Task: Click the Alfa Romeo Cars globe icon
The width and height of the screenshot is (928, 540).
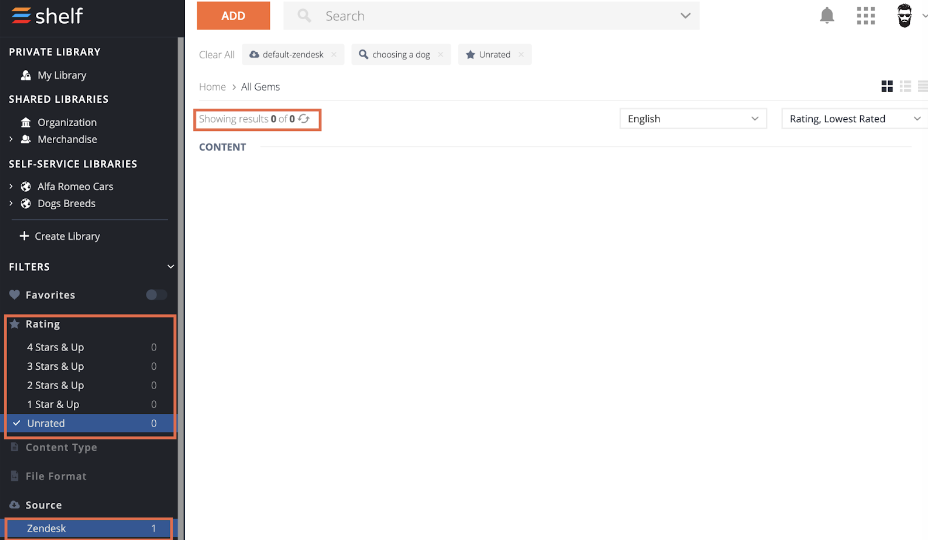Action: pos(25,187)
